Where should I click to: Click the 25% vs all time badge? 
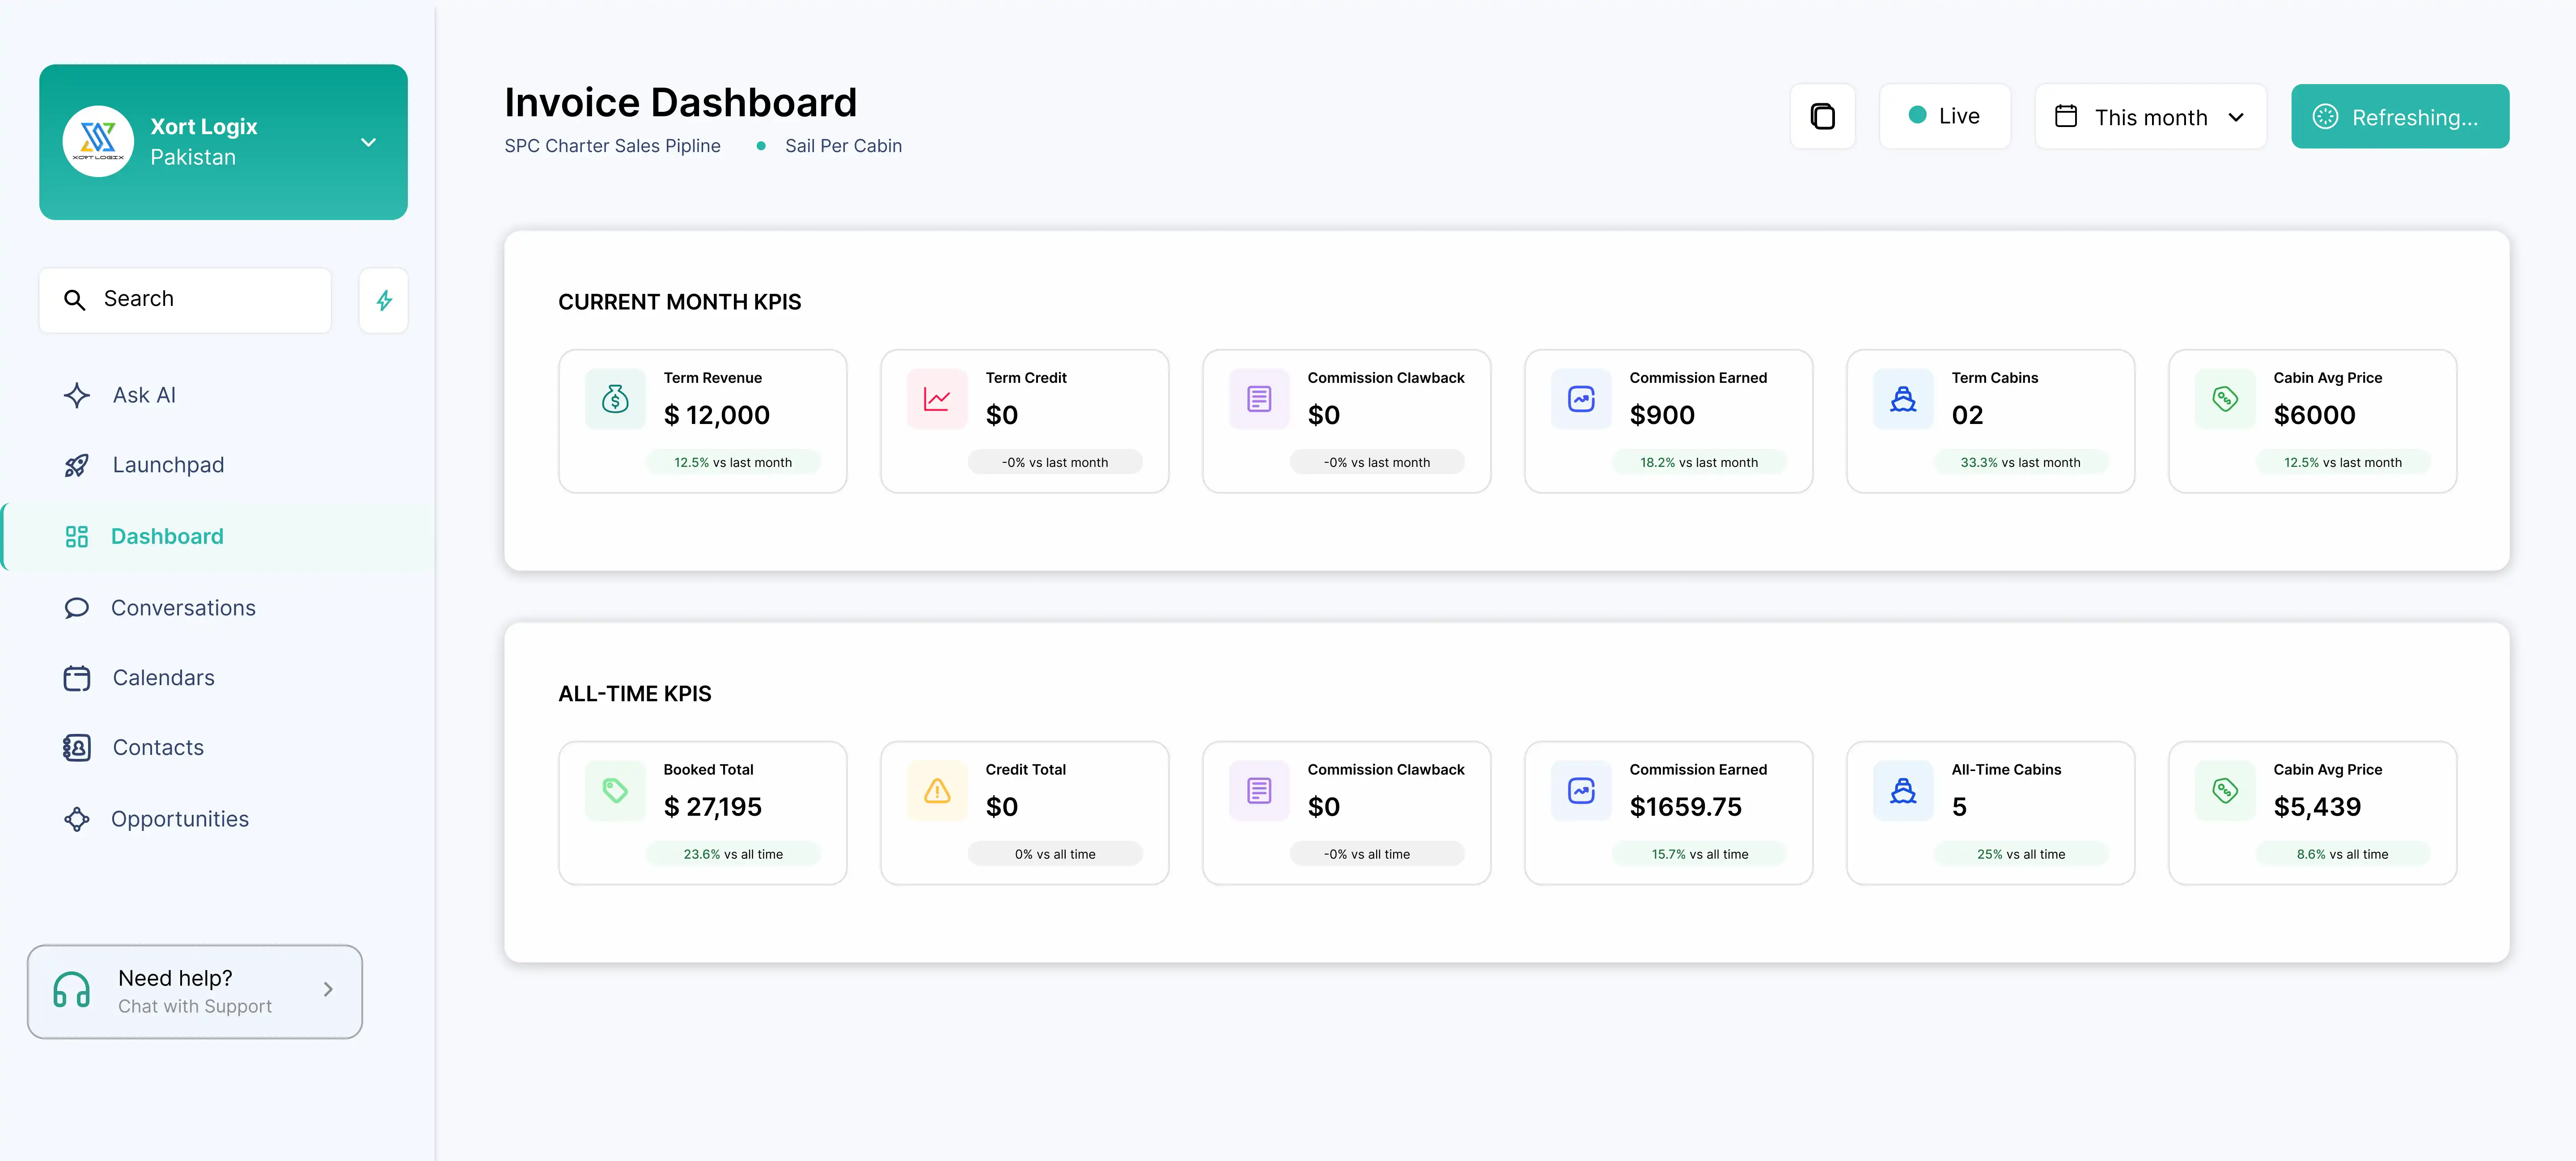click(x=2021, y=855)
